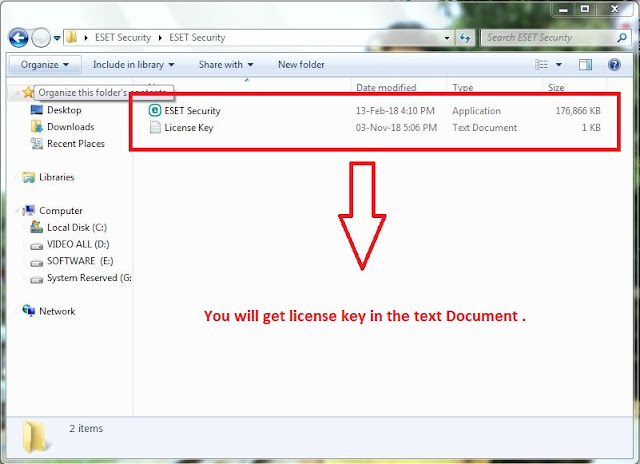
Task: Open SOFTWARE (E:) drive
Action: (80, 261)
